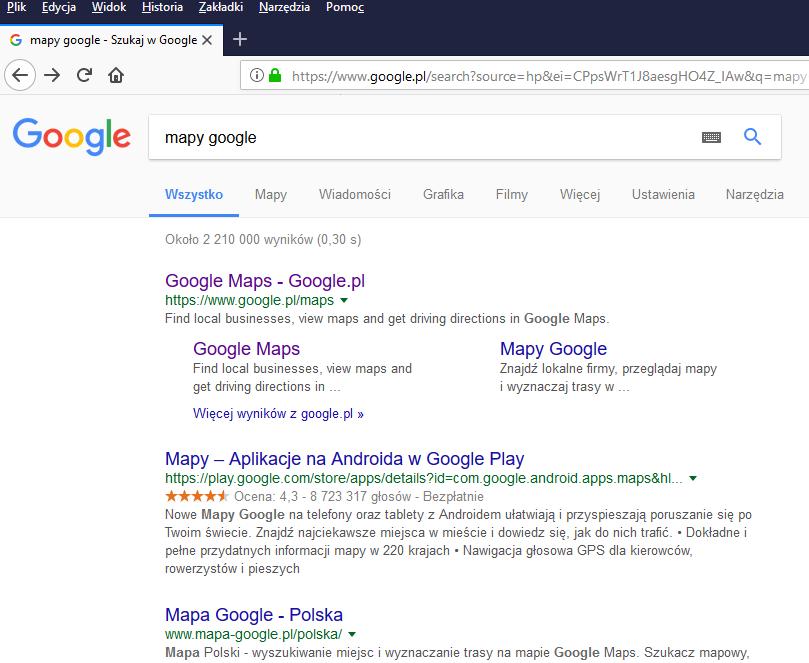The height and width of the screenshot is (663, 809).
Task: Switch to the Grafika results tab
Action: [443, 195]
